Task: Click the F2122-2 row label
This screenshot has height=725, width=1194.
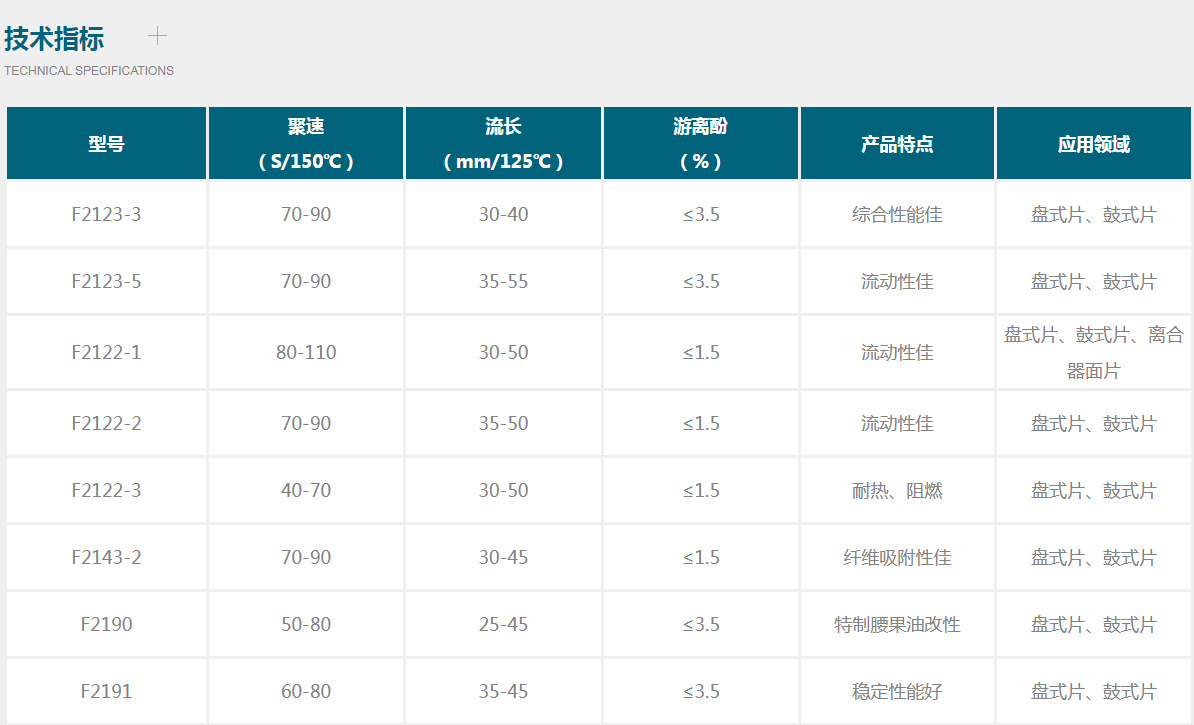Action: 107,423
